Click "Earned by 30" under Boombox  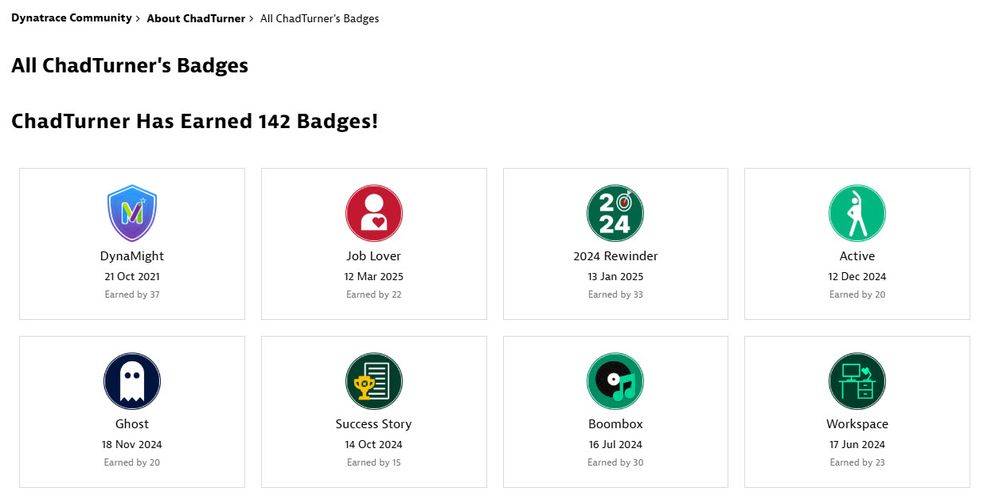pyautogui.click(x=615, y=463)
